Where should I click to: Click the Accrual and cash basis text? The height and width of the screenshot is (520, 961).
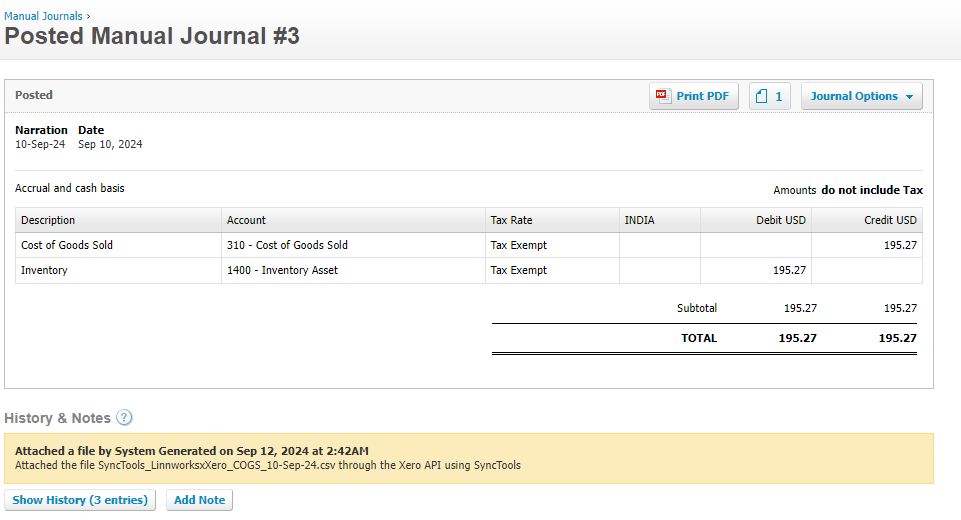[70, 188]
